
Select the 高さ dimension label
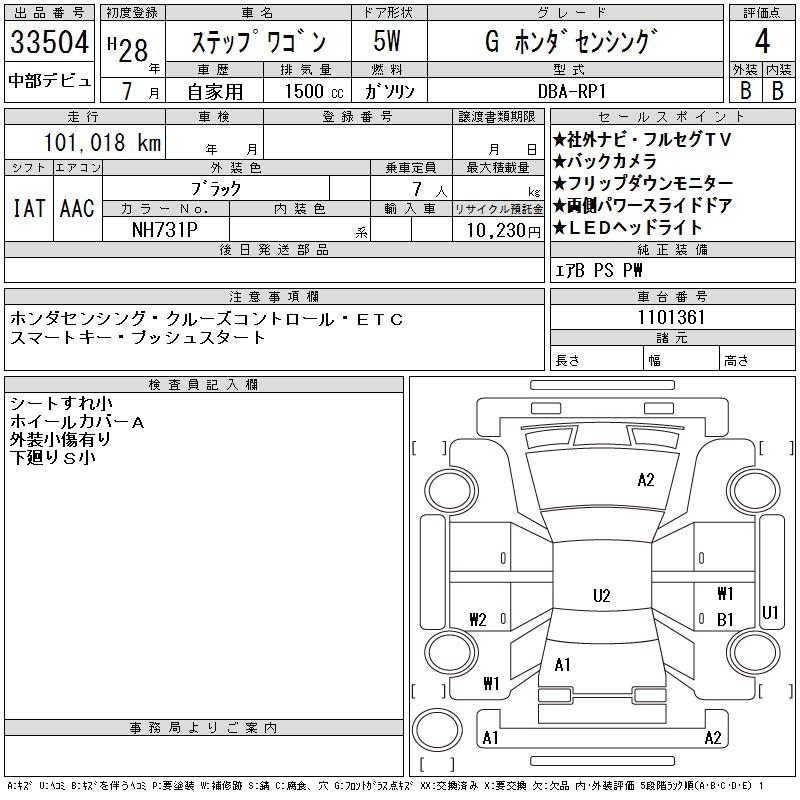[736, 361]
